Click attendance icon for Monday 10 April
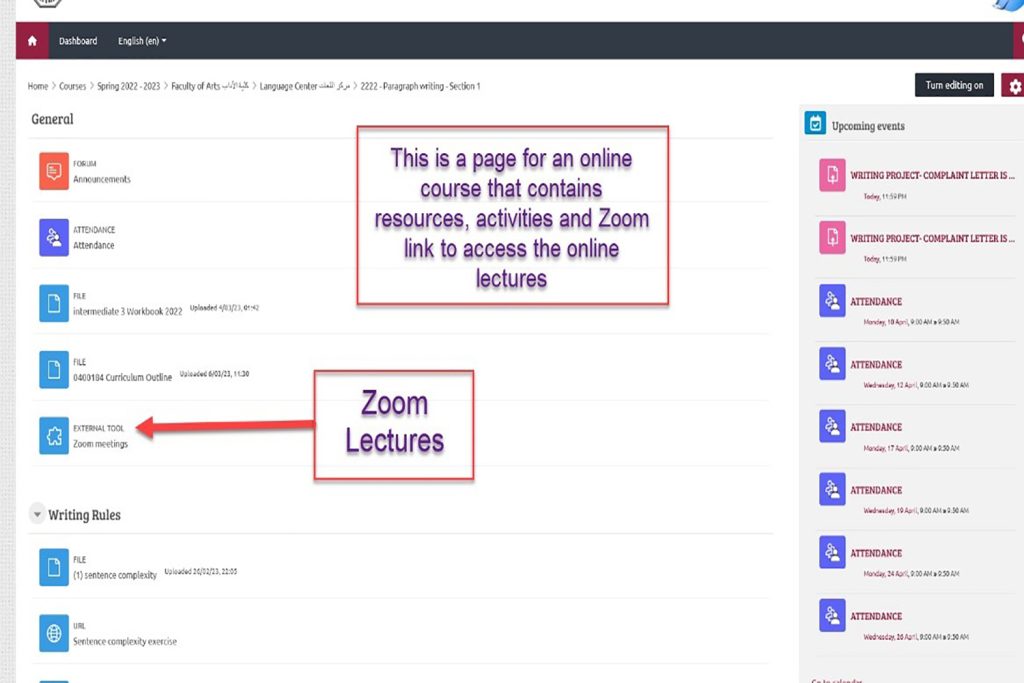This screenshot has width=1024, height=683. point(832,301)
